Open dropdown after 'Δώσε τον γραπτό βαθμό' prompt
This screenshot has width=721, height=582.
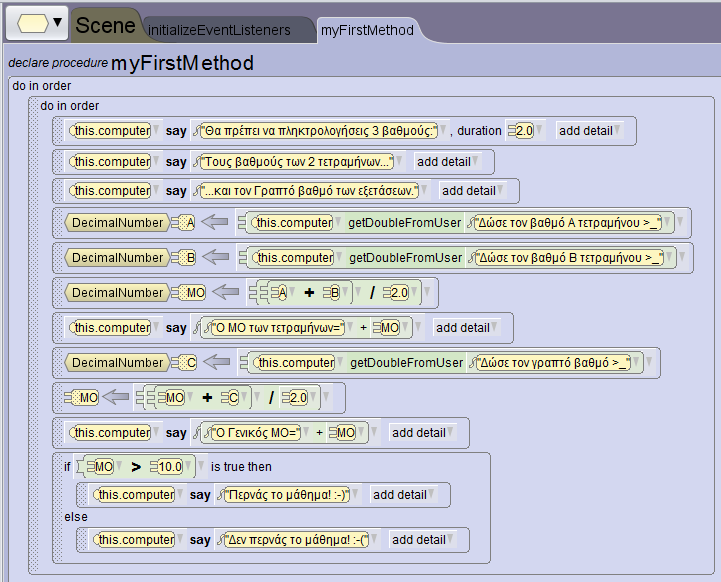pyautogui.click(x=636, y=362)
